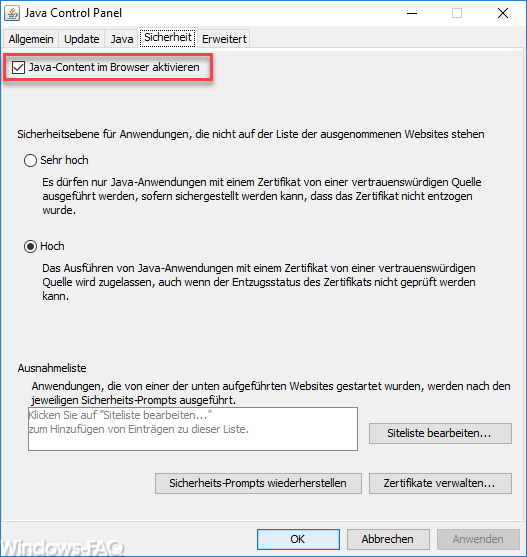This screenshot has height=557, width=527.
Task: Select the Hoch security level
Action: coord(30,247)
